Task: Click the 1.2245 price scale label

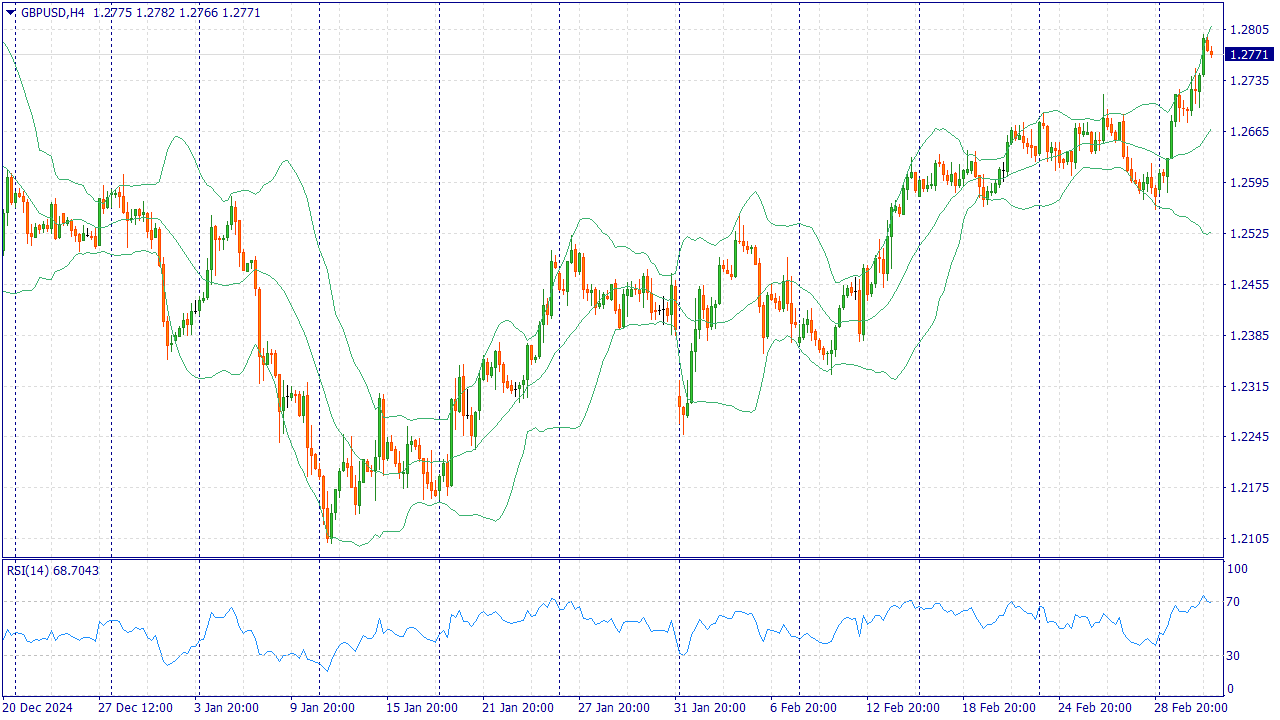Action: [x=1251, y=437]
